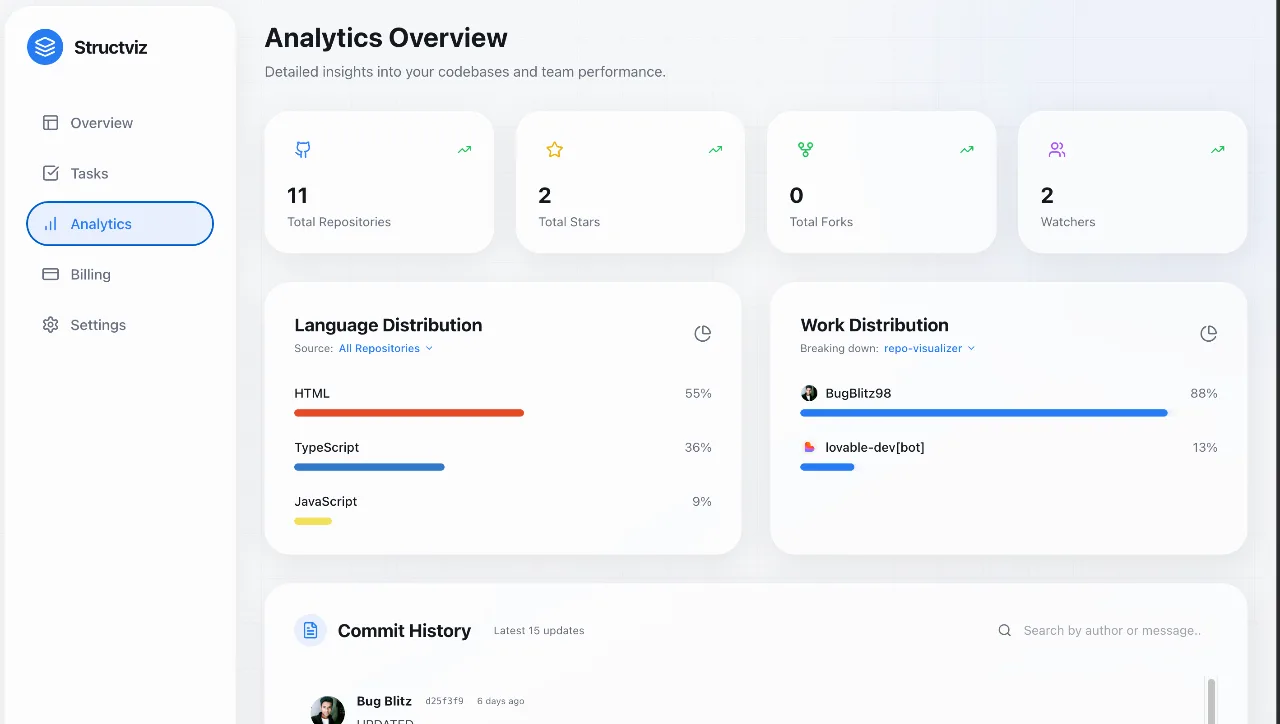Screen dimensions: 1280x724
Task: Open the All Repositories source dropdown
Action: point(386,349)
